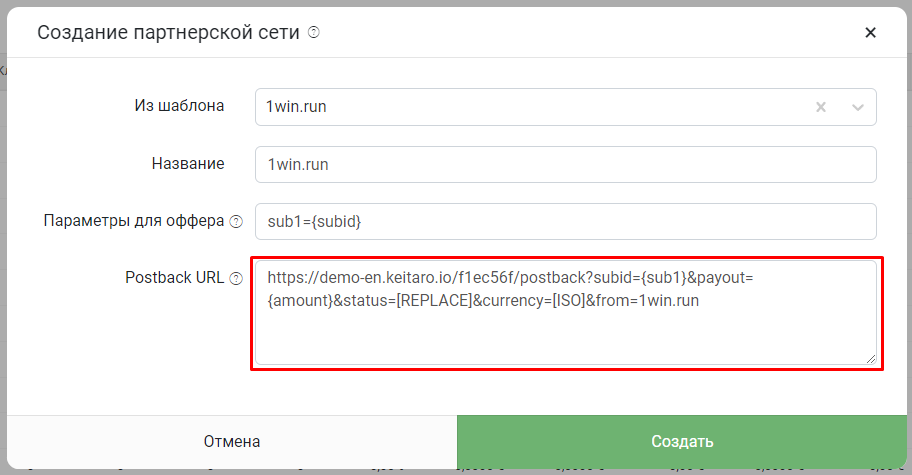
Task: Clear the selected 1win.run template
Action: point(821,107)
